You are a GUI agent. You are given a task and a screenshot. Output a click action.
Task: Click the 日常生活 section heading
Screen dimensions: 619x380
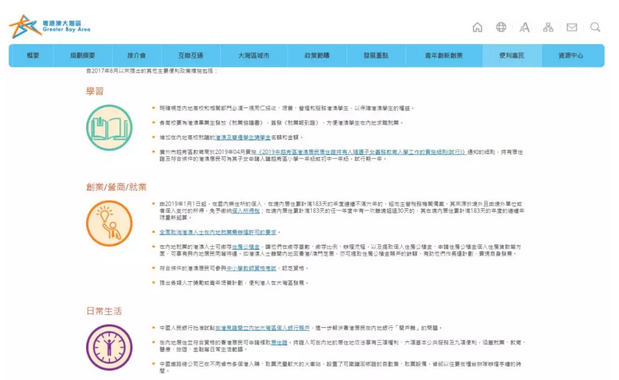(104, 311)
